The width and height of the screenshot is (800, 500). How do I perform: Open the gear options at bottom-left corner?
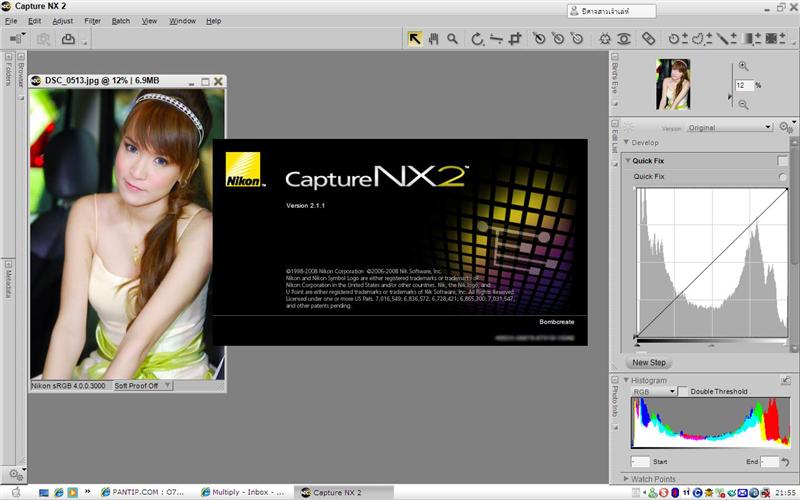[15, 474]
